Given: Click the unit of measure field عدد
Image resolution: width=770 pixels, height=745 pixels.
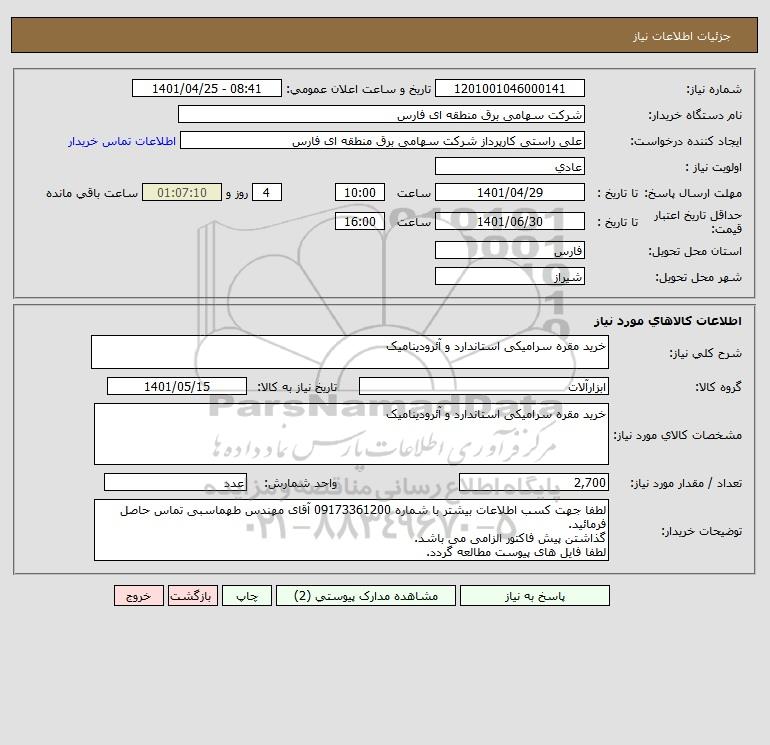Looking at the screenshot, I should (175, 482).
